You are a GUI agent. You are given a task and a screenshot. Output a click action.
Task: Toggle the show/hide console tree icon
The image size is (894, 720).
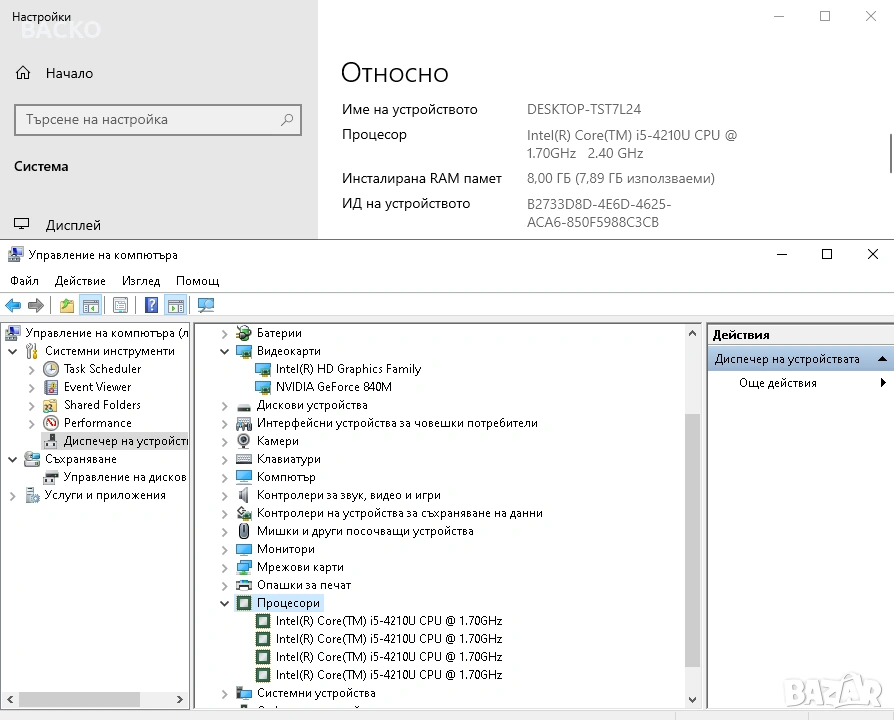coord(91,305)
